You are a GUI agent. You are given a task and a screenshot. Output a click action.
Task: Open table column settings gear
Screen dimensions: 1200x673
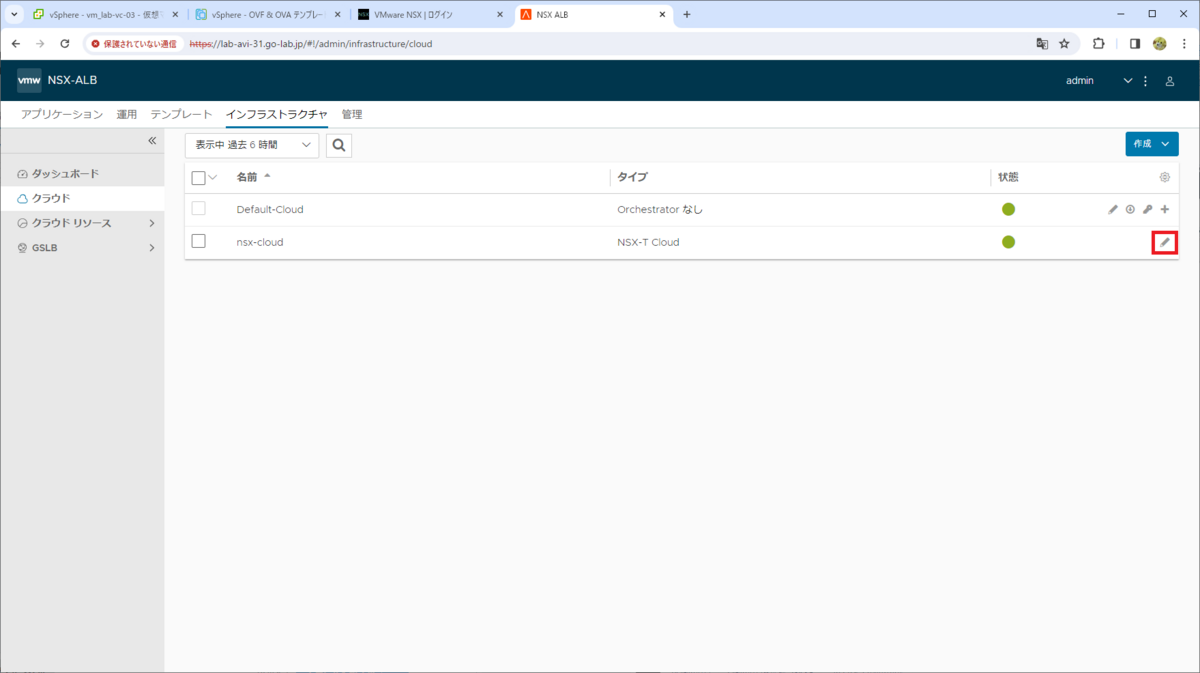click(x=1164, y=177)
